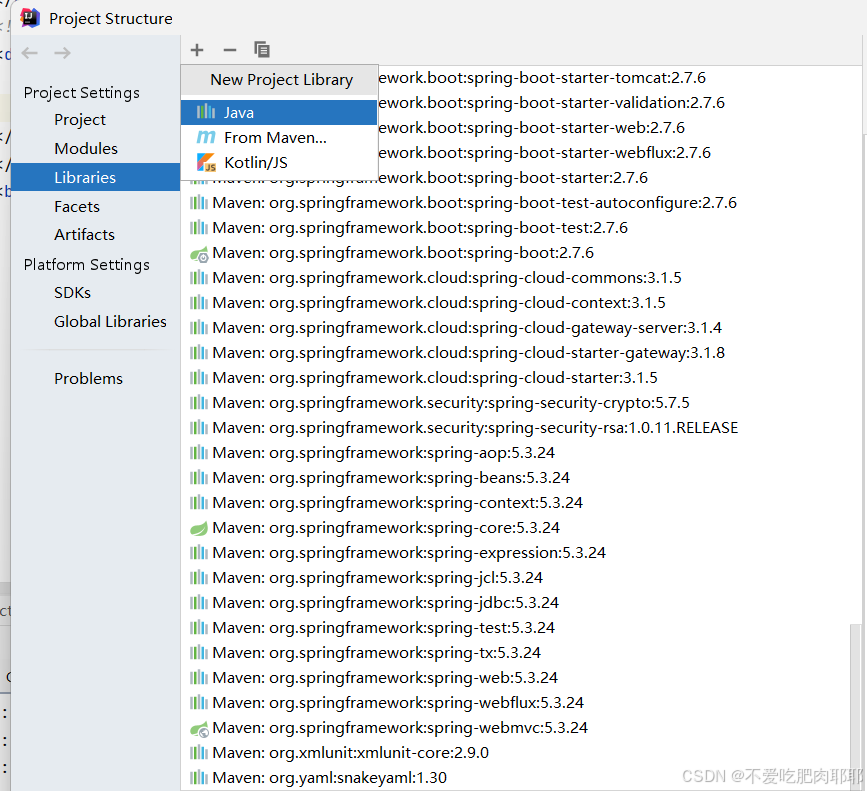This screenshot has width=867, height=791.
Task: Click the copy library icon in the toolbar
Action: (x=262, y=49)
